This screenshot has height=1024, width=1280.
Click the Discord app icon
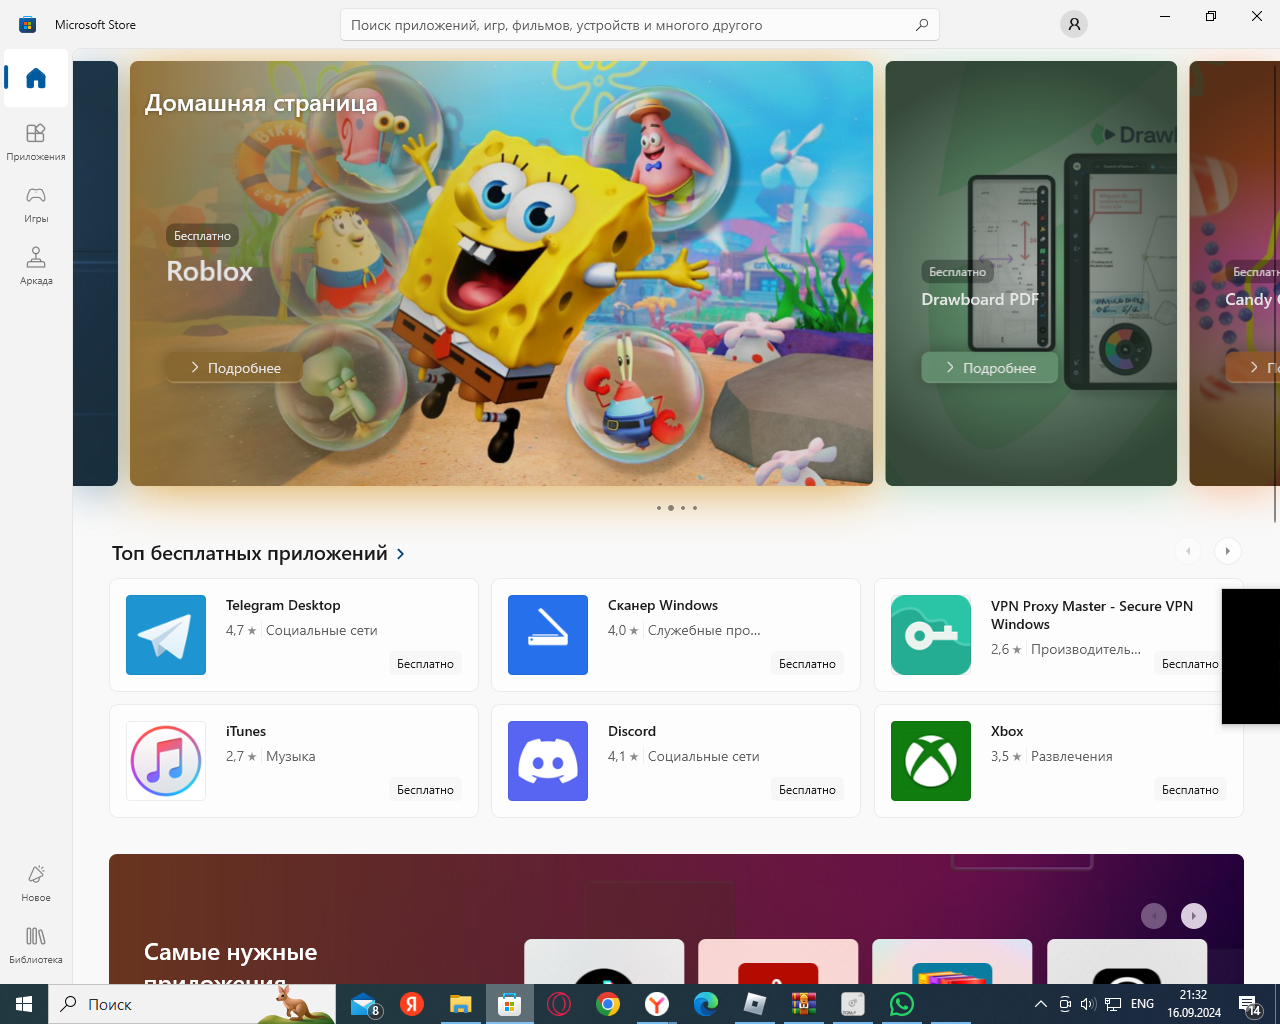tap(548, 761)
